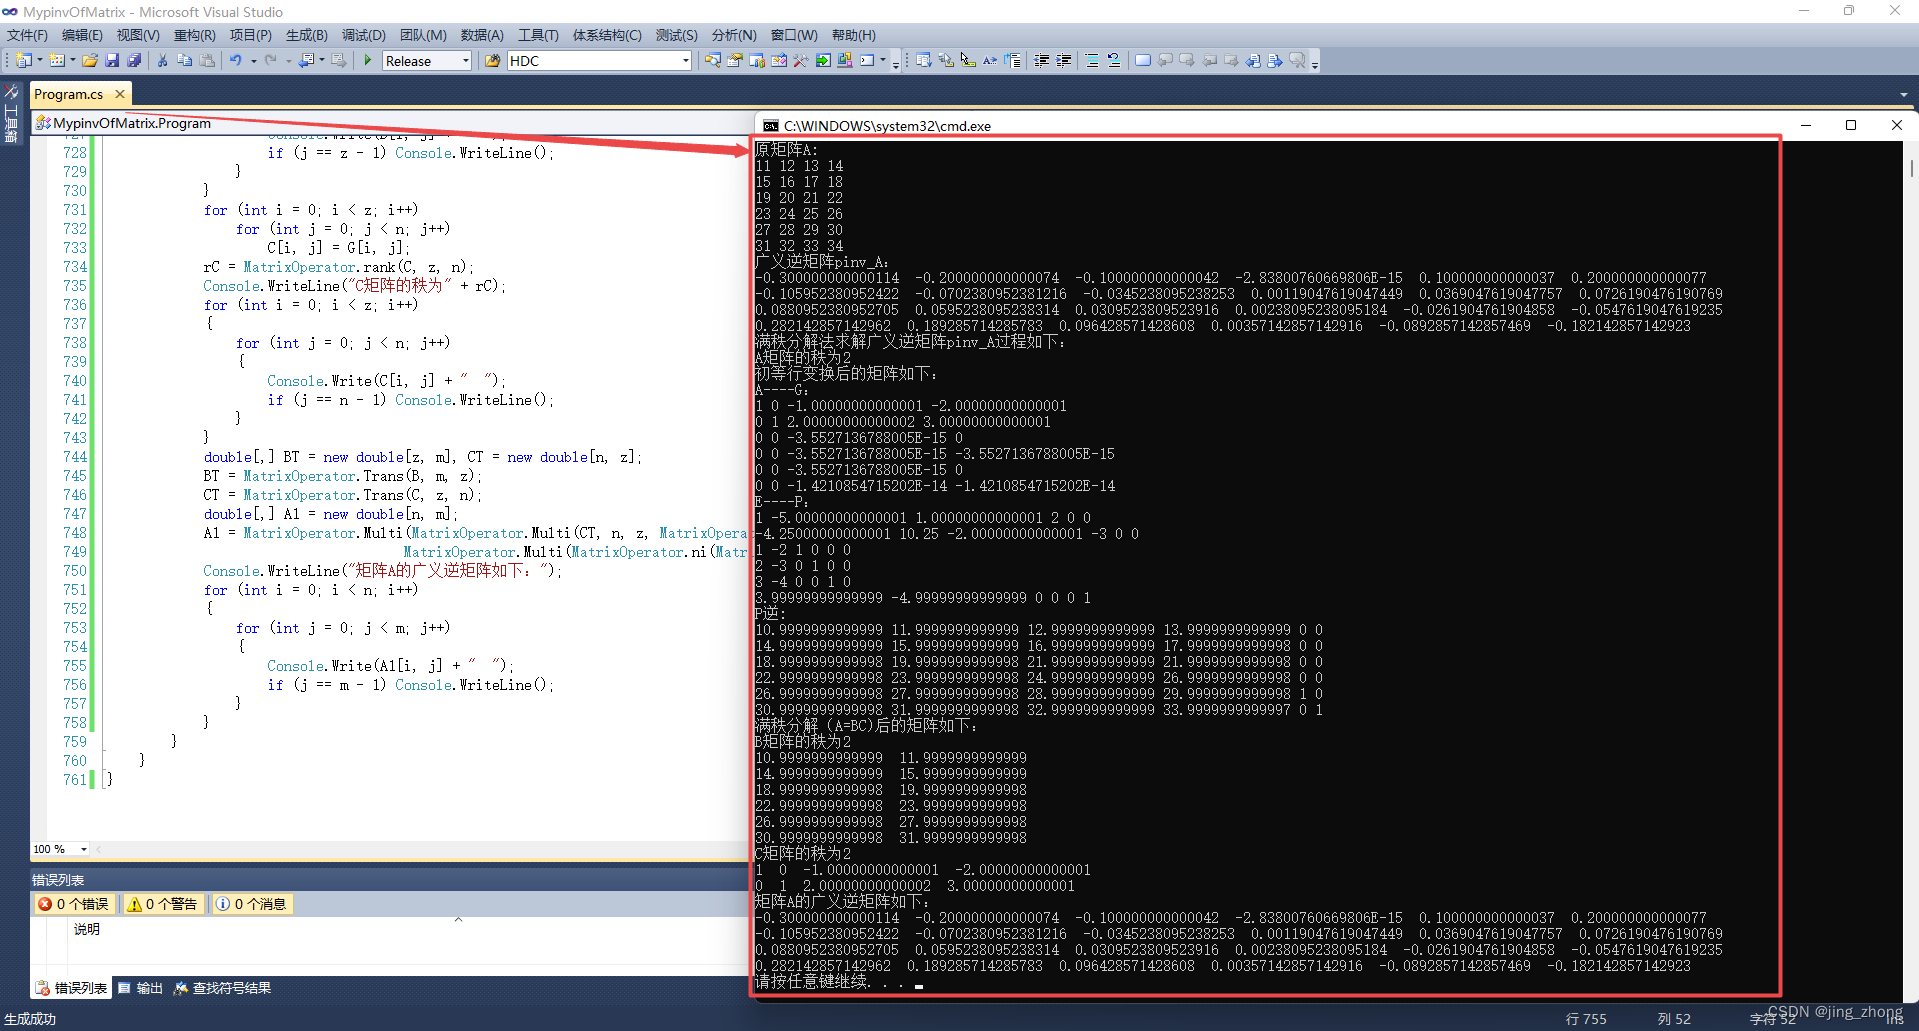Open the 项目(P) menu
Image resolution: width=1919 pixels, height=1031 pixels.
[250, 35]
